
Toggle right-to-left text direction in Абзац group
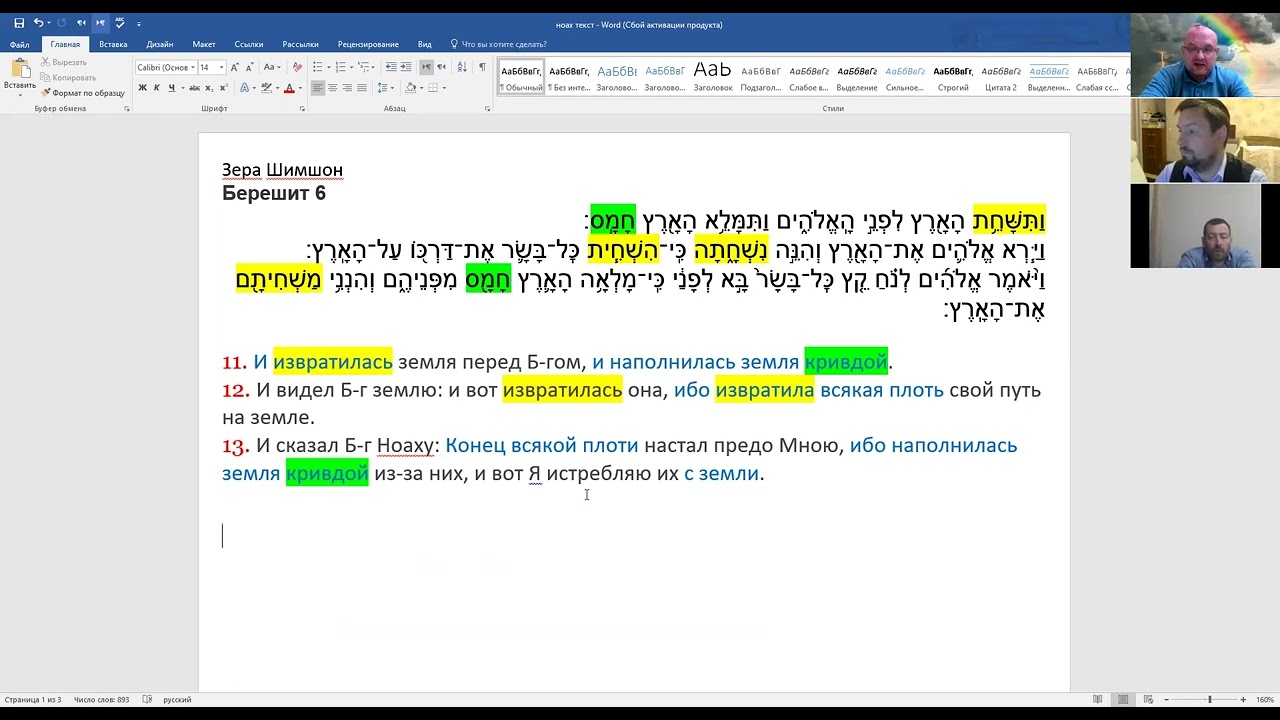click(x=441, y=67)
